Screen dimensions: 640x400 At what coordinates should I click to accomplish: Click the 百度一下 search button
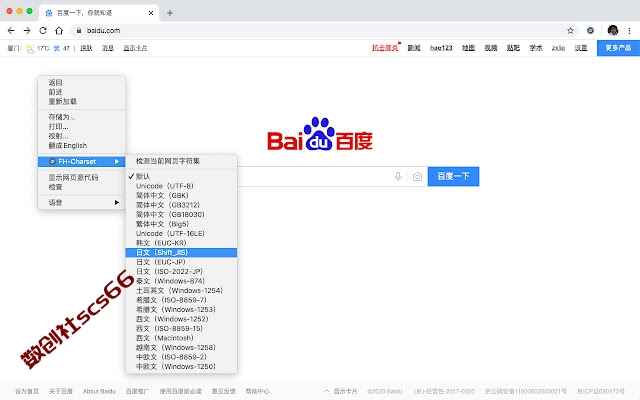click(453, 176)
